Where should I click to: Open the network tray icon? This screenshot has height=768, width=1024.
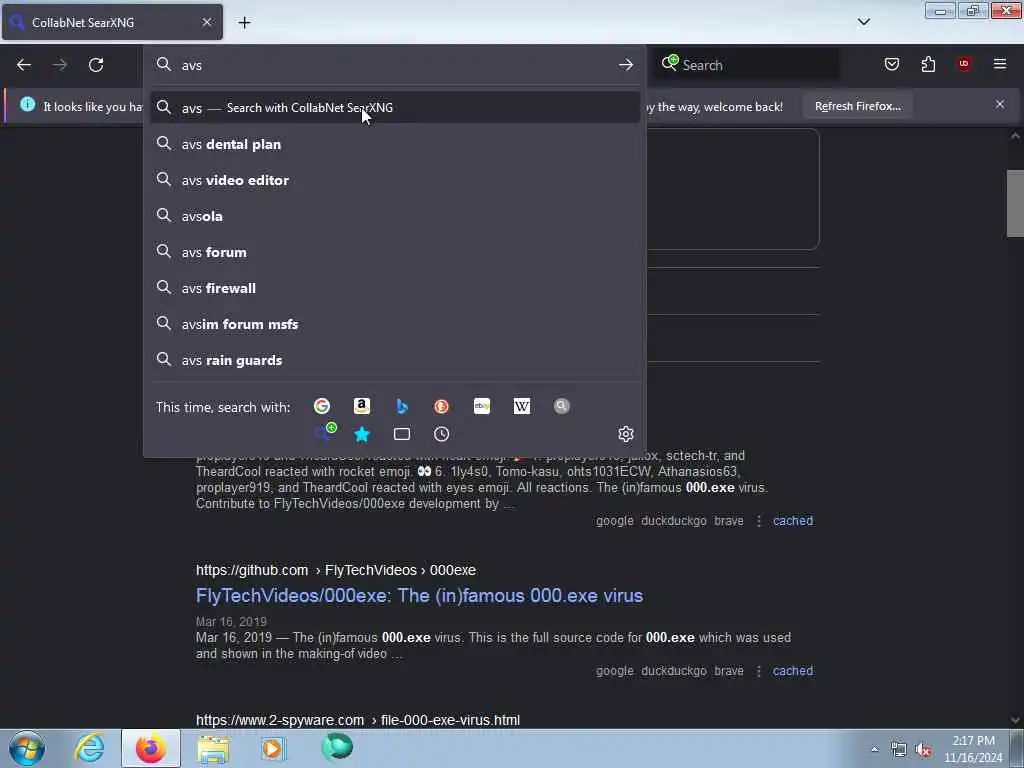click(899, 750)
